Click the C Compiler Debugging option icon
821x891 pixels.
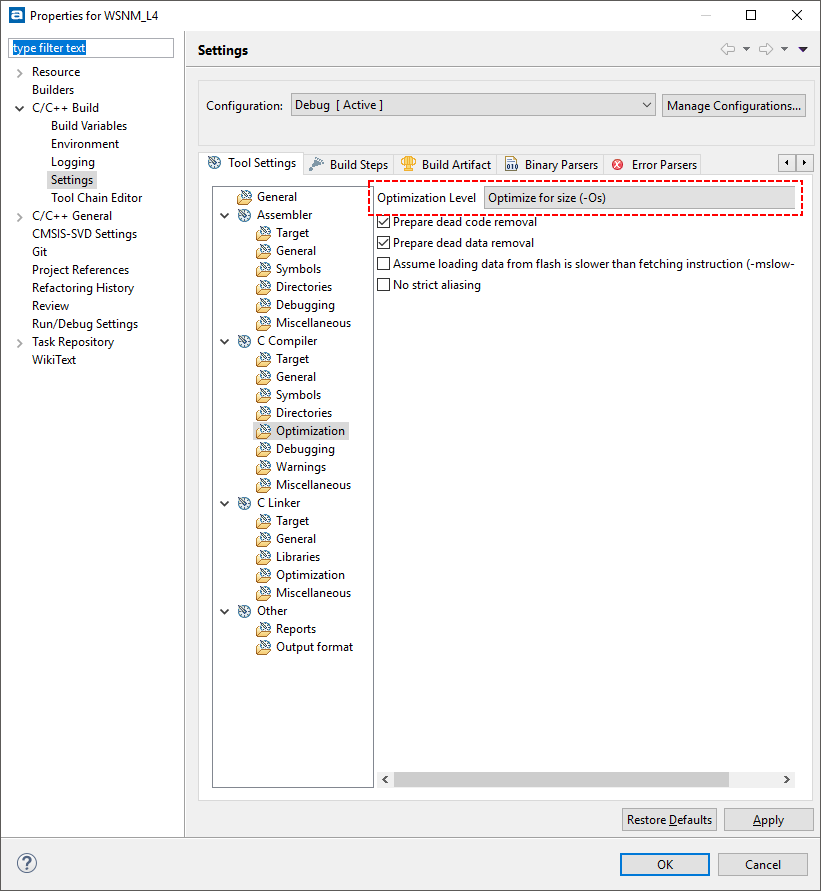click(x=263, y=449)
